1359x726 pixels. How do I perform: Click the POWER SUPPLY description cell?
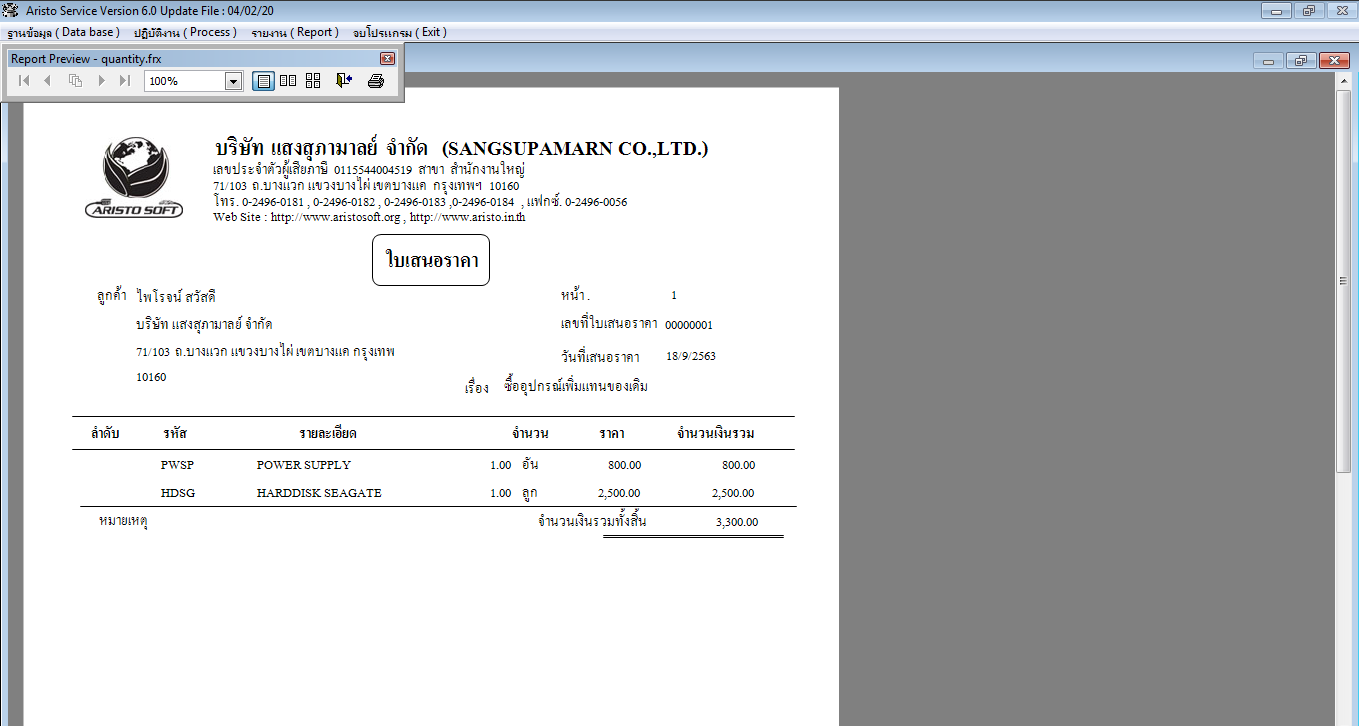304,465
